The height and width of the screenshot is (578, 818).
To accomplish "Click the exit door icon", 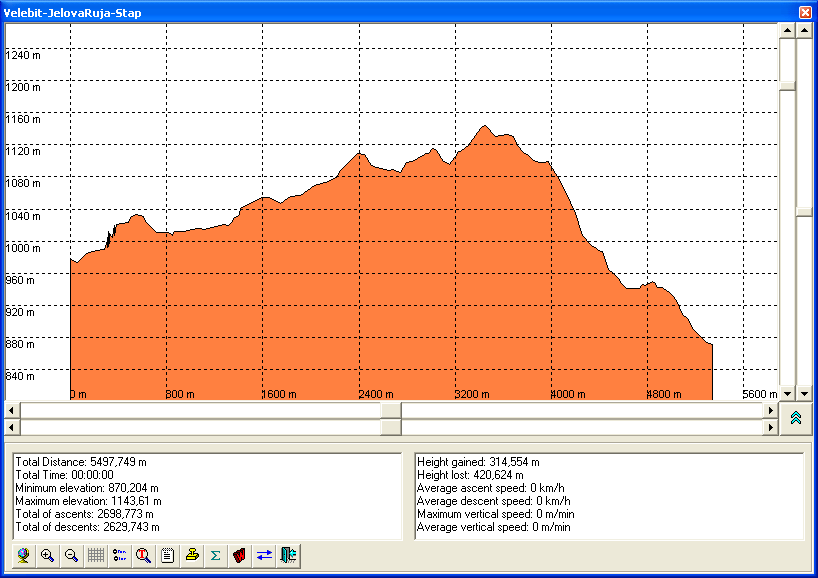I will 288,555.
